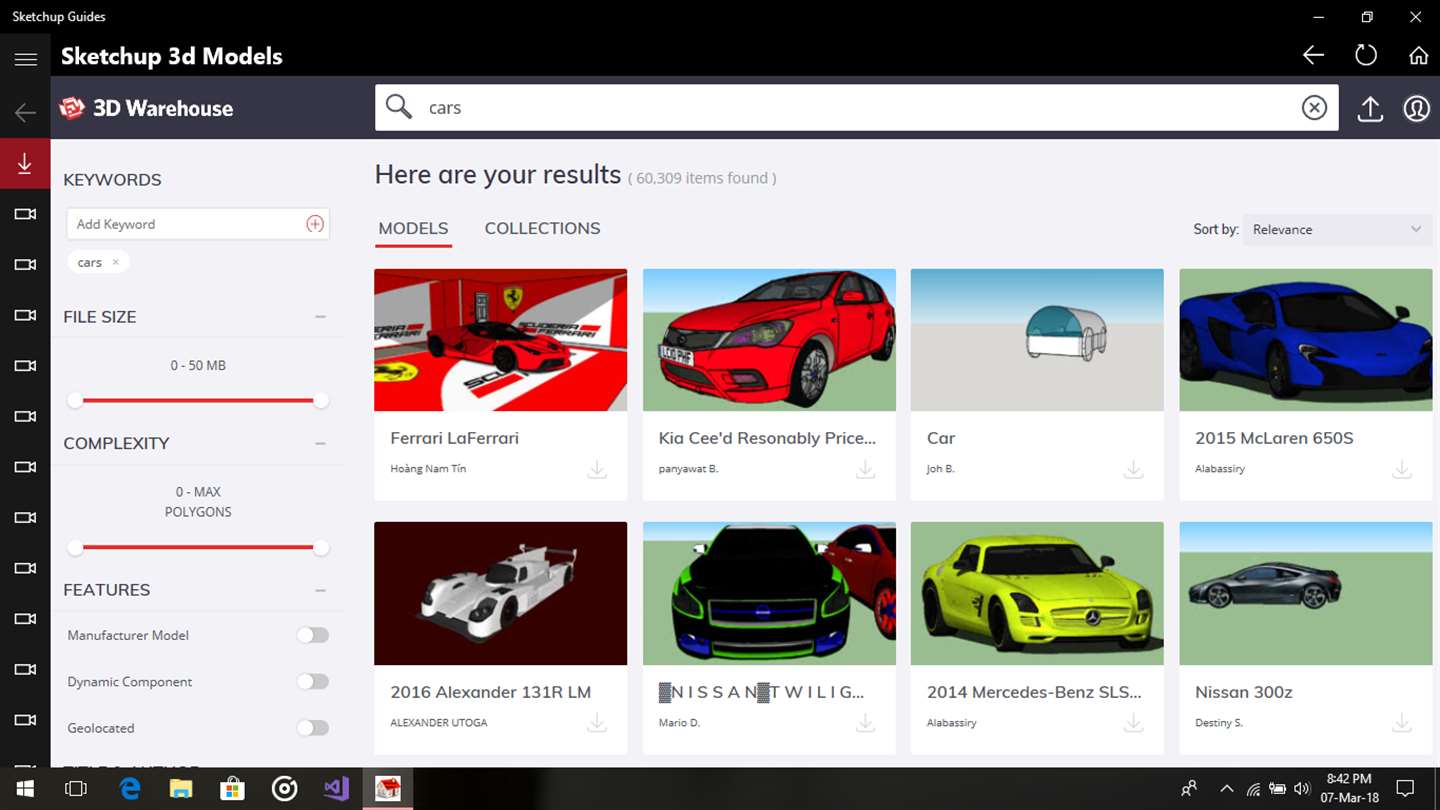The image size is (1440, 810).
Task: Click the back arrow beside 3D Warehouse logo
Action: (x=25, y=112)
